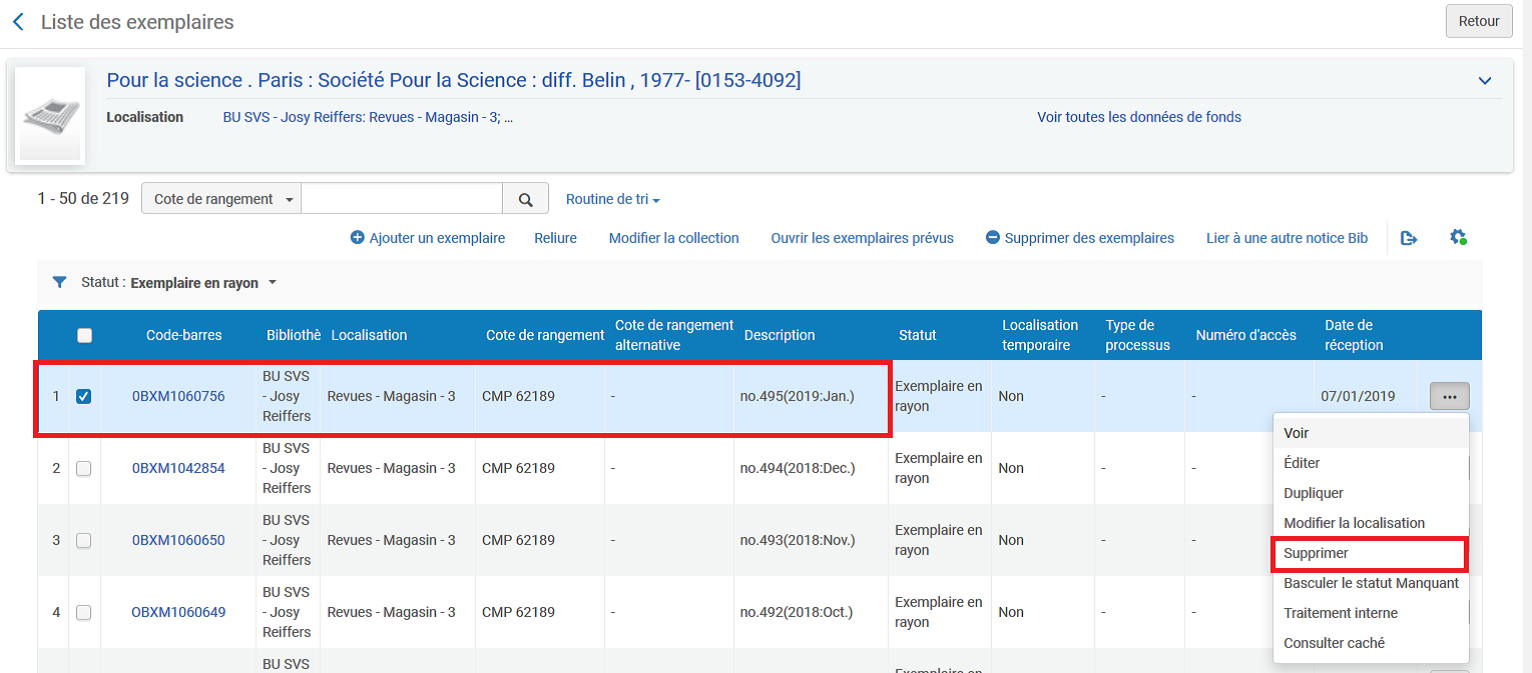Uncheck the checkbox for item 0BXM1060756
Screen dimensions: 1532x673
(84, 396)
